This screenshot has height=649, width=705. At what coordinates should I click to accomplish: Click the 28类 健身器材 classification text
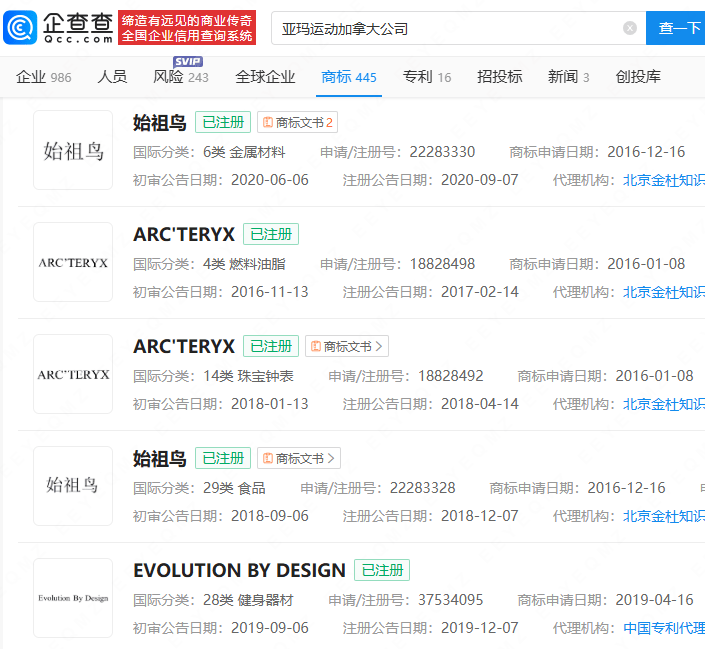pyautogui.click(x=248, y=600)
